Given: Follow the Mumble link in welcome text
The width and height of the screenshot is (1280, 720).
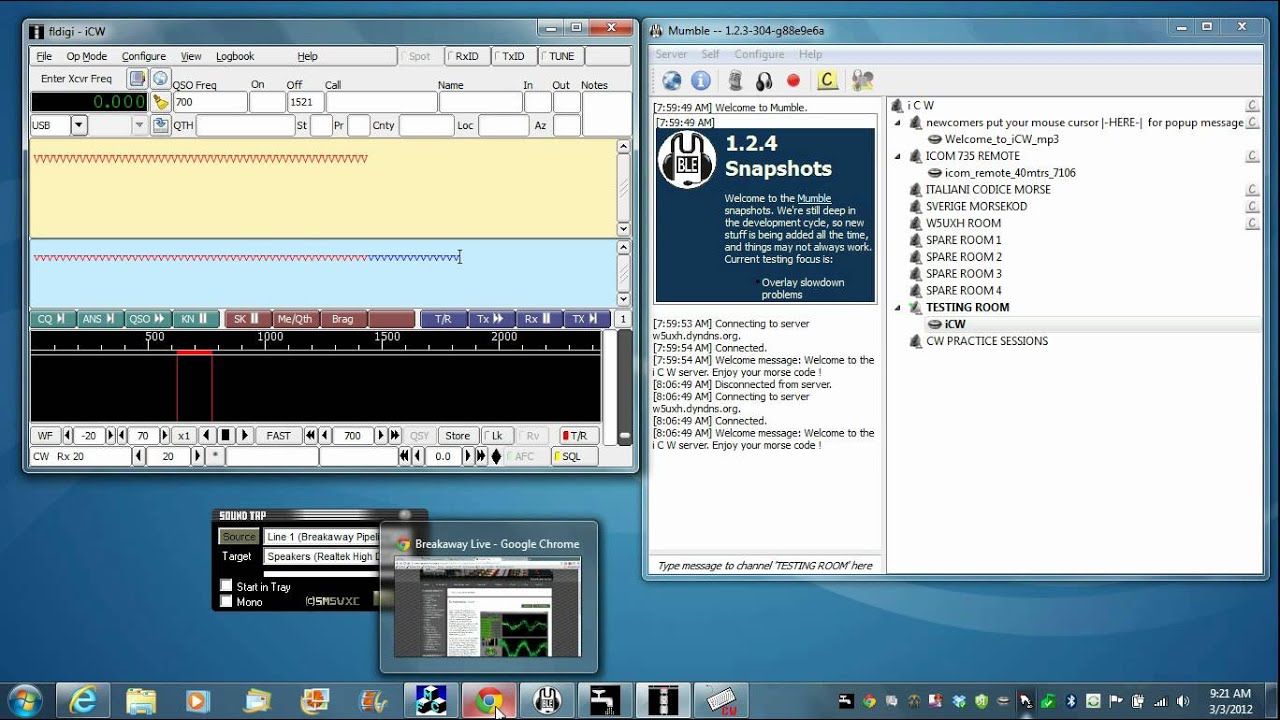Looking at the screenshot, I should coord(814,198).
